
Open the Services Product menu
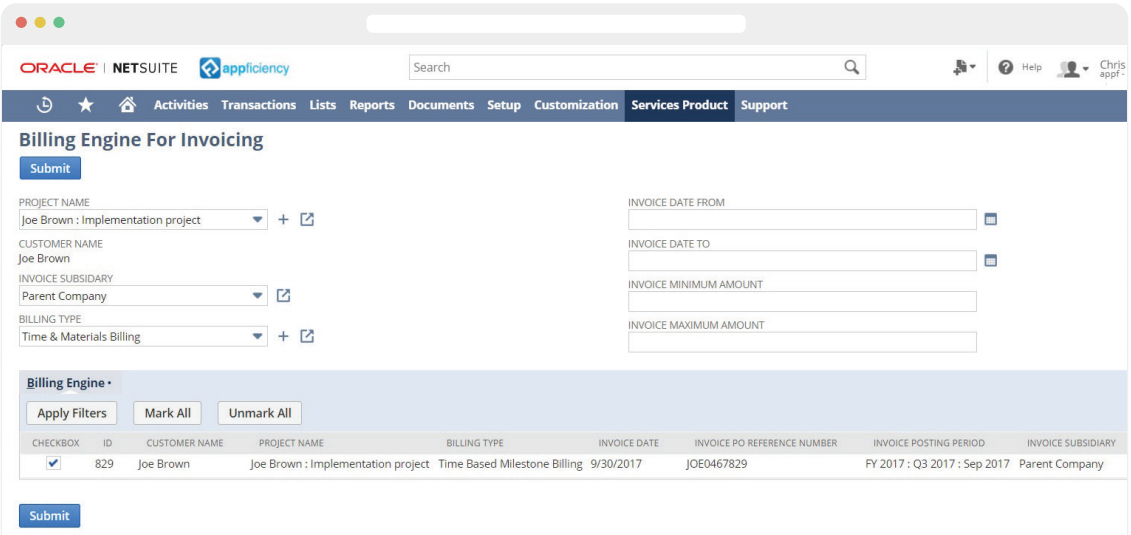click(679, 105)
